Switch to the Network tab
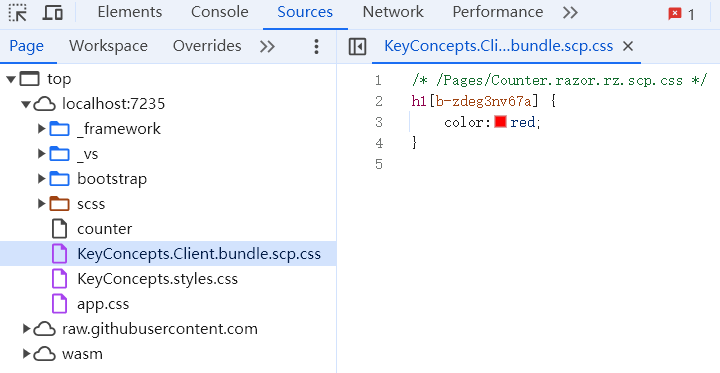The image size is (720, 373). click(393, 12)
